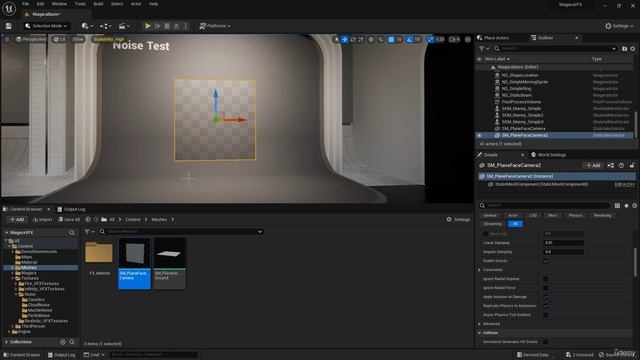Click the Import button

click(x=43, y=220)
